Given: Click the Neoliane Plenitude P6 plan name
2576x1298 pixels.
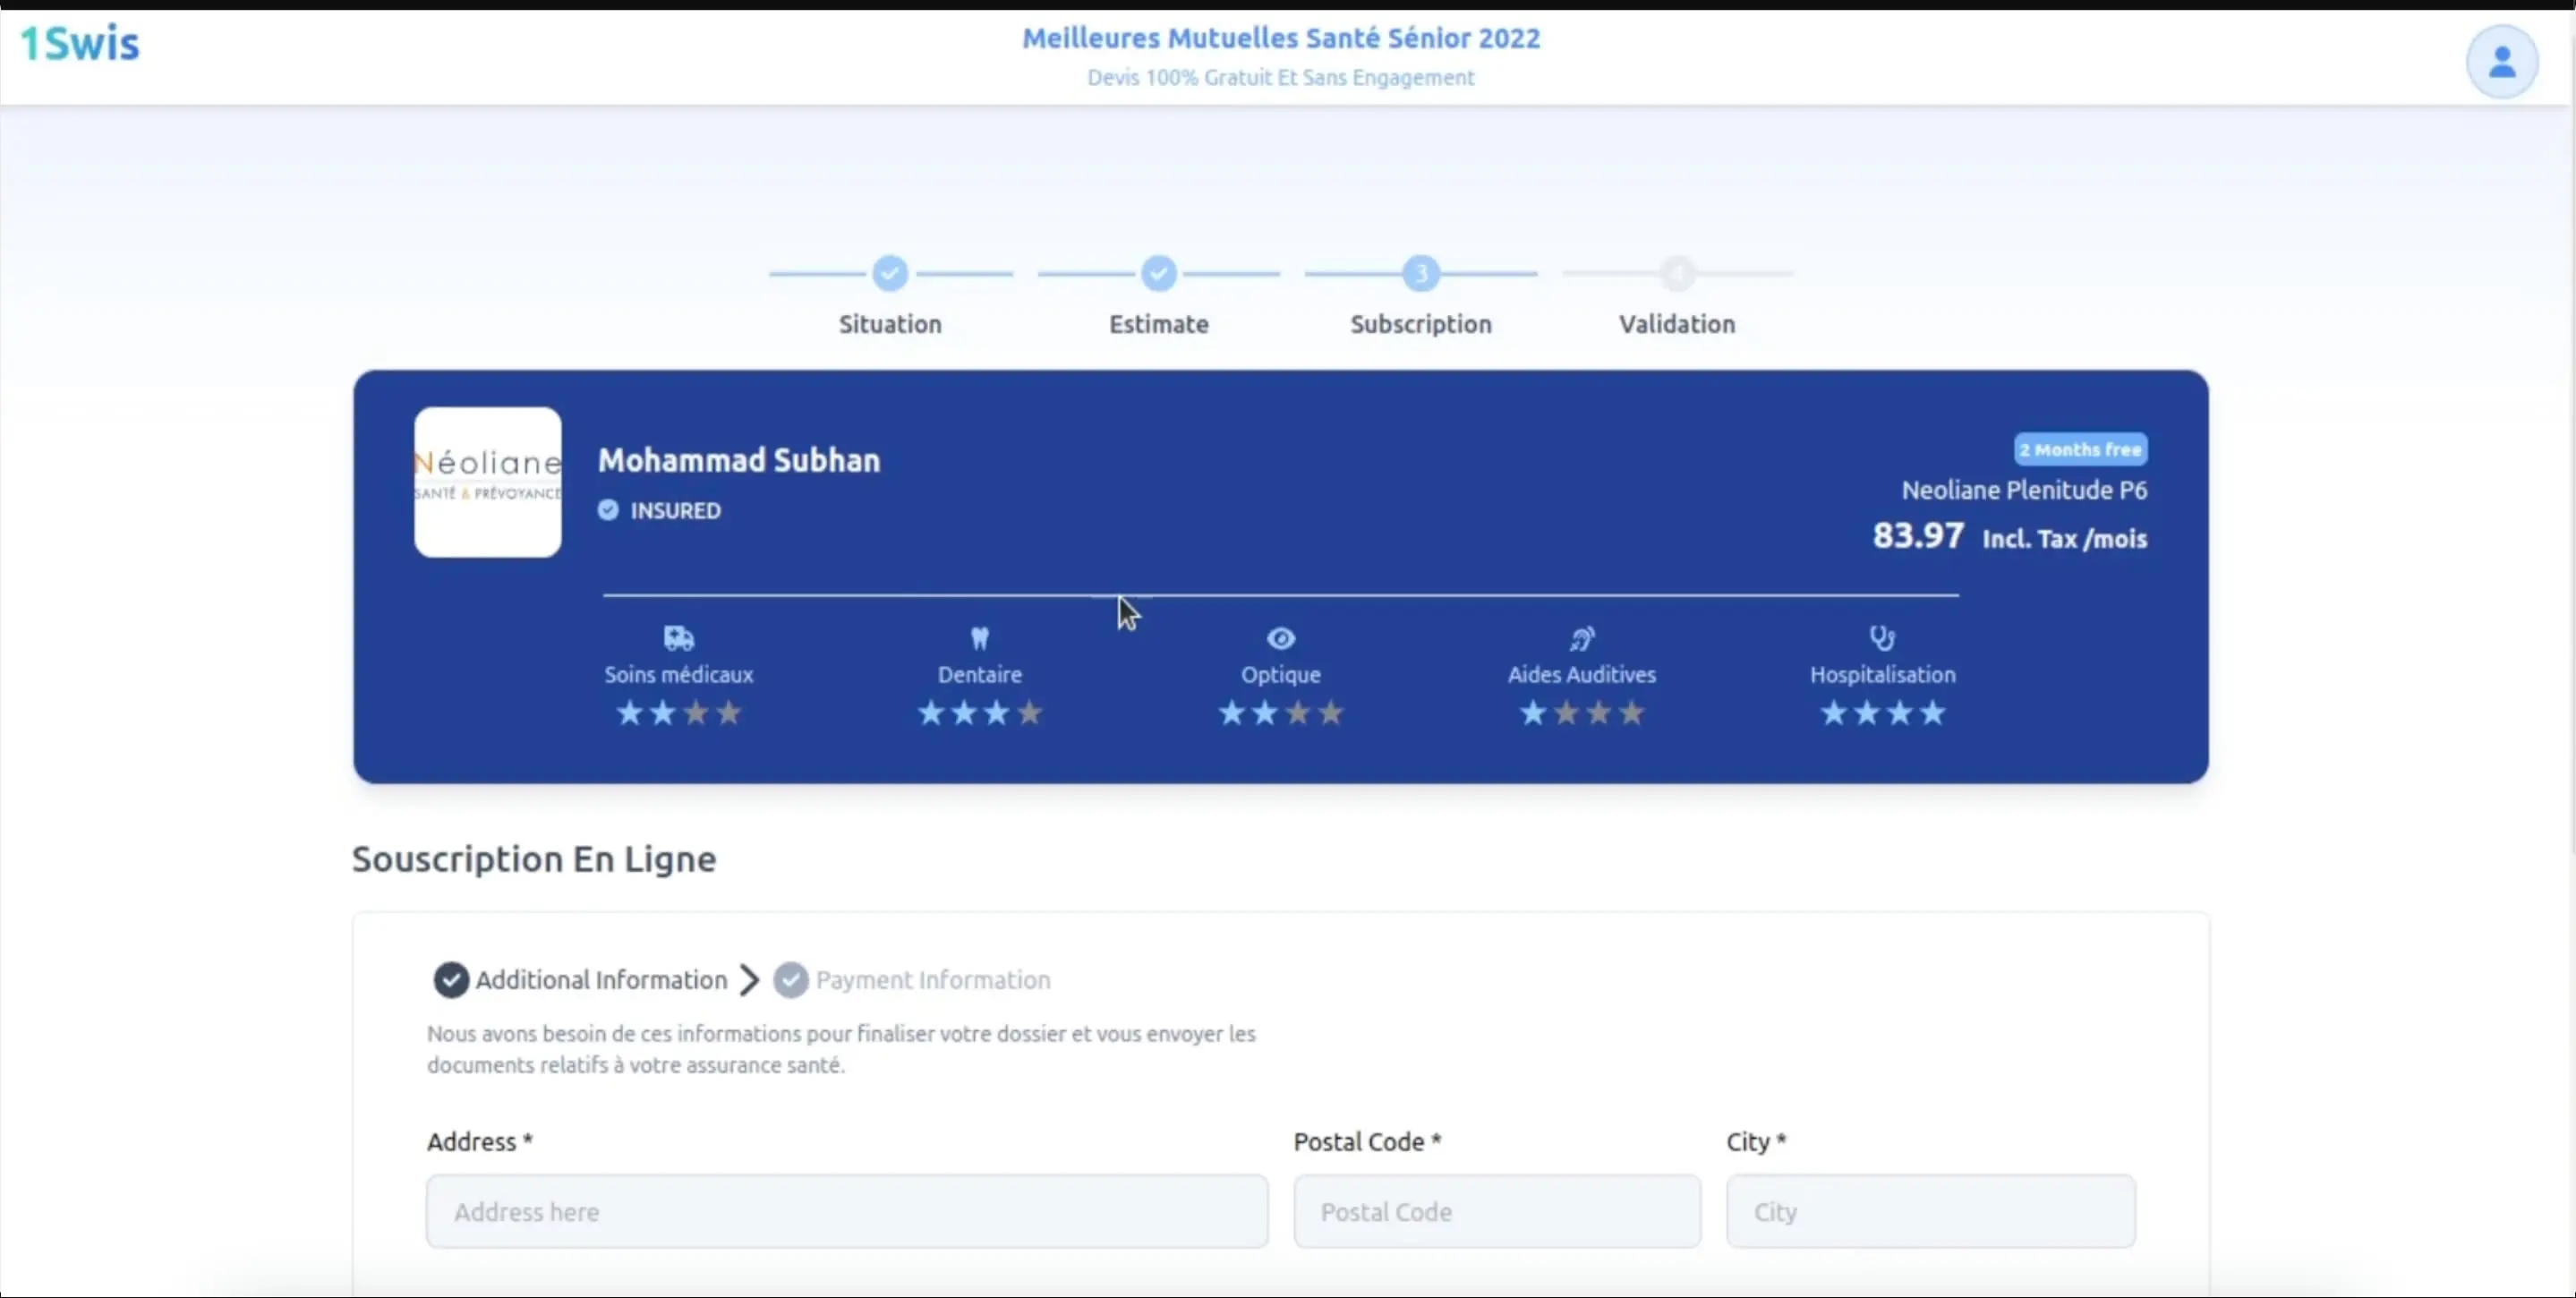Looking at the screenshot, I should 2024,490.
